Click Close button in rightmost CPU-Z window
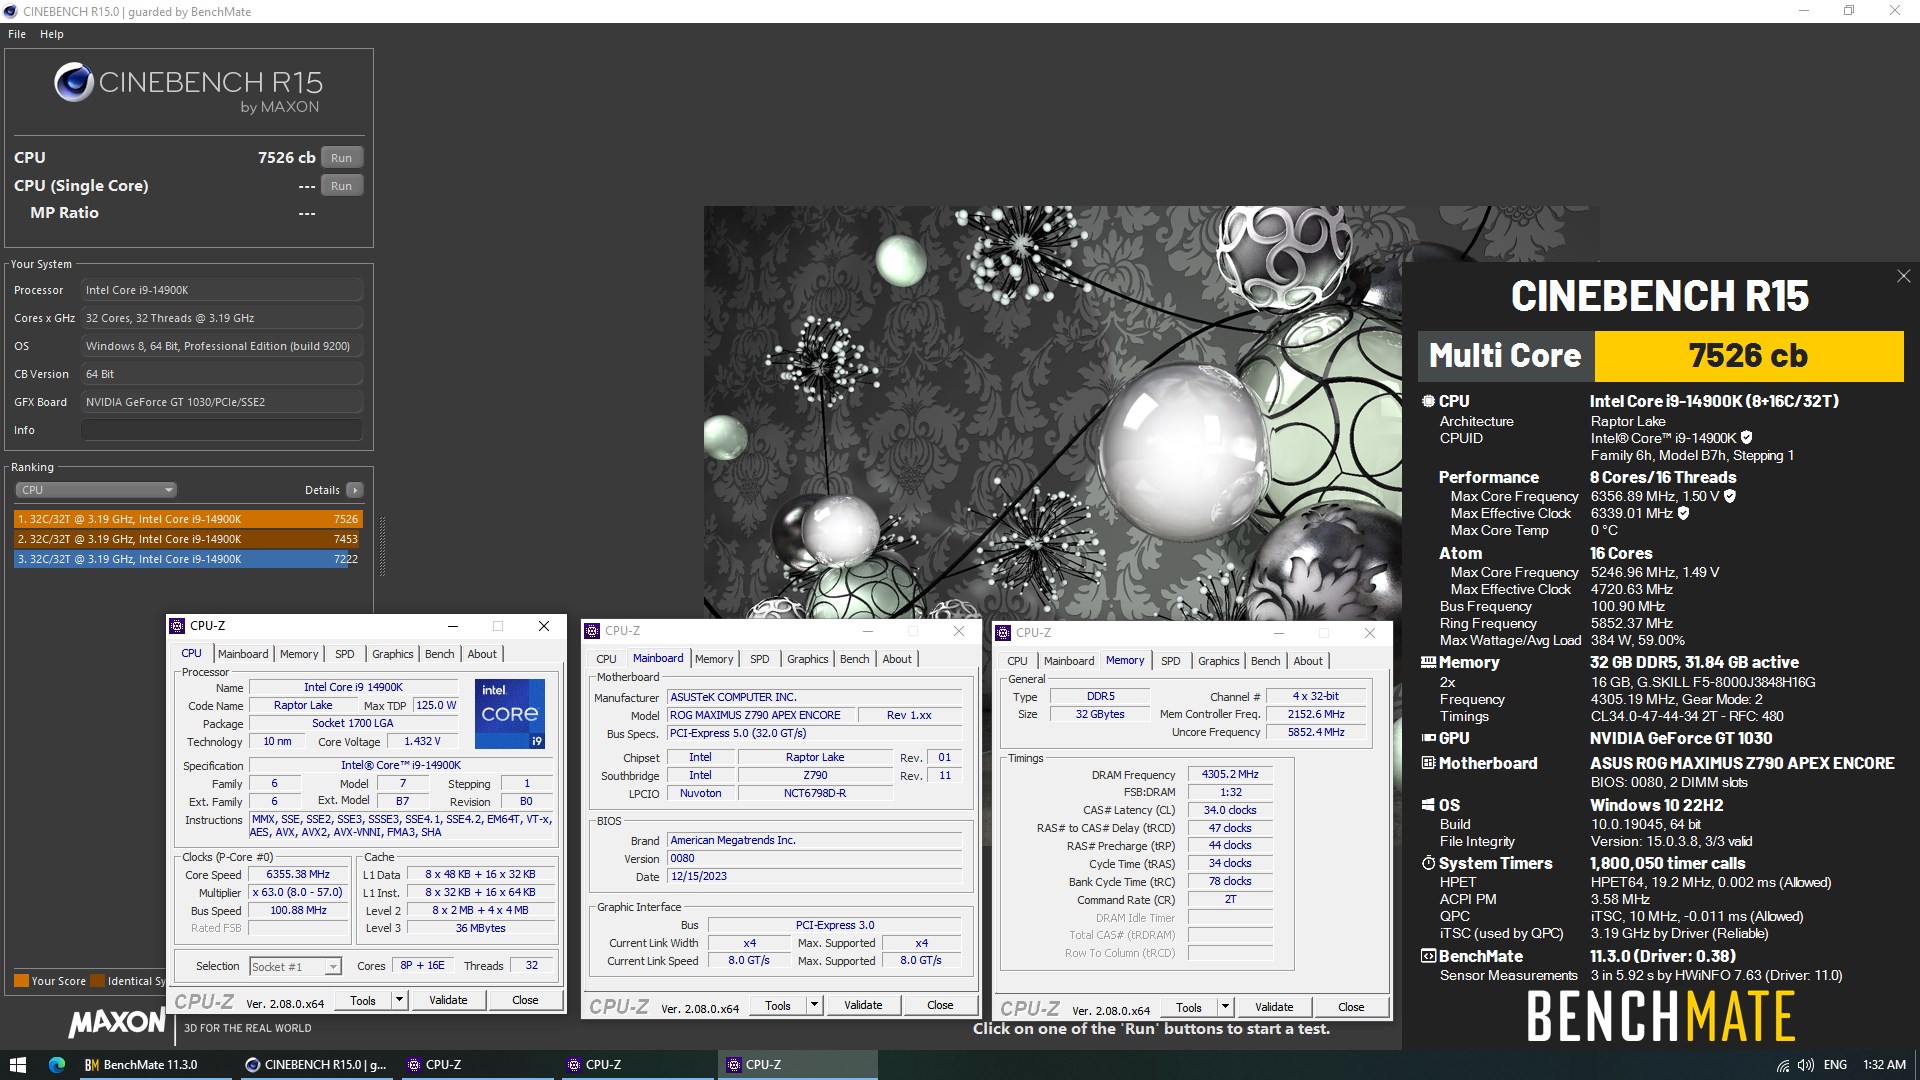 (x=1351, y=1007)
